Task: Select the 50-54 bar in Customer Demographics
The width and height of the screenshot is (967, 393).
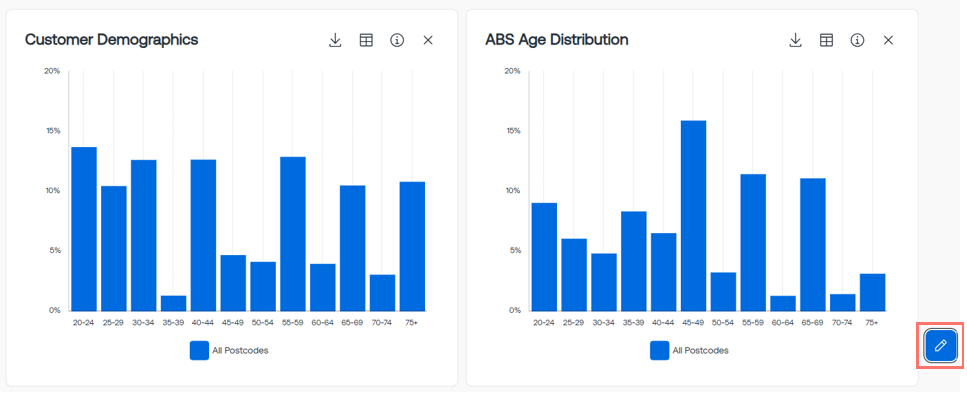Action: click(x=263, y=286)
